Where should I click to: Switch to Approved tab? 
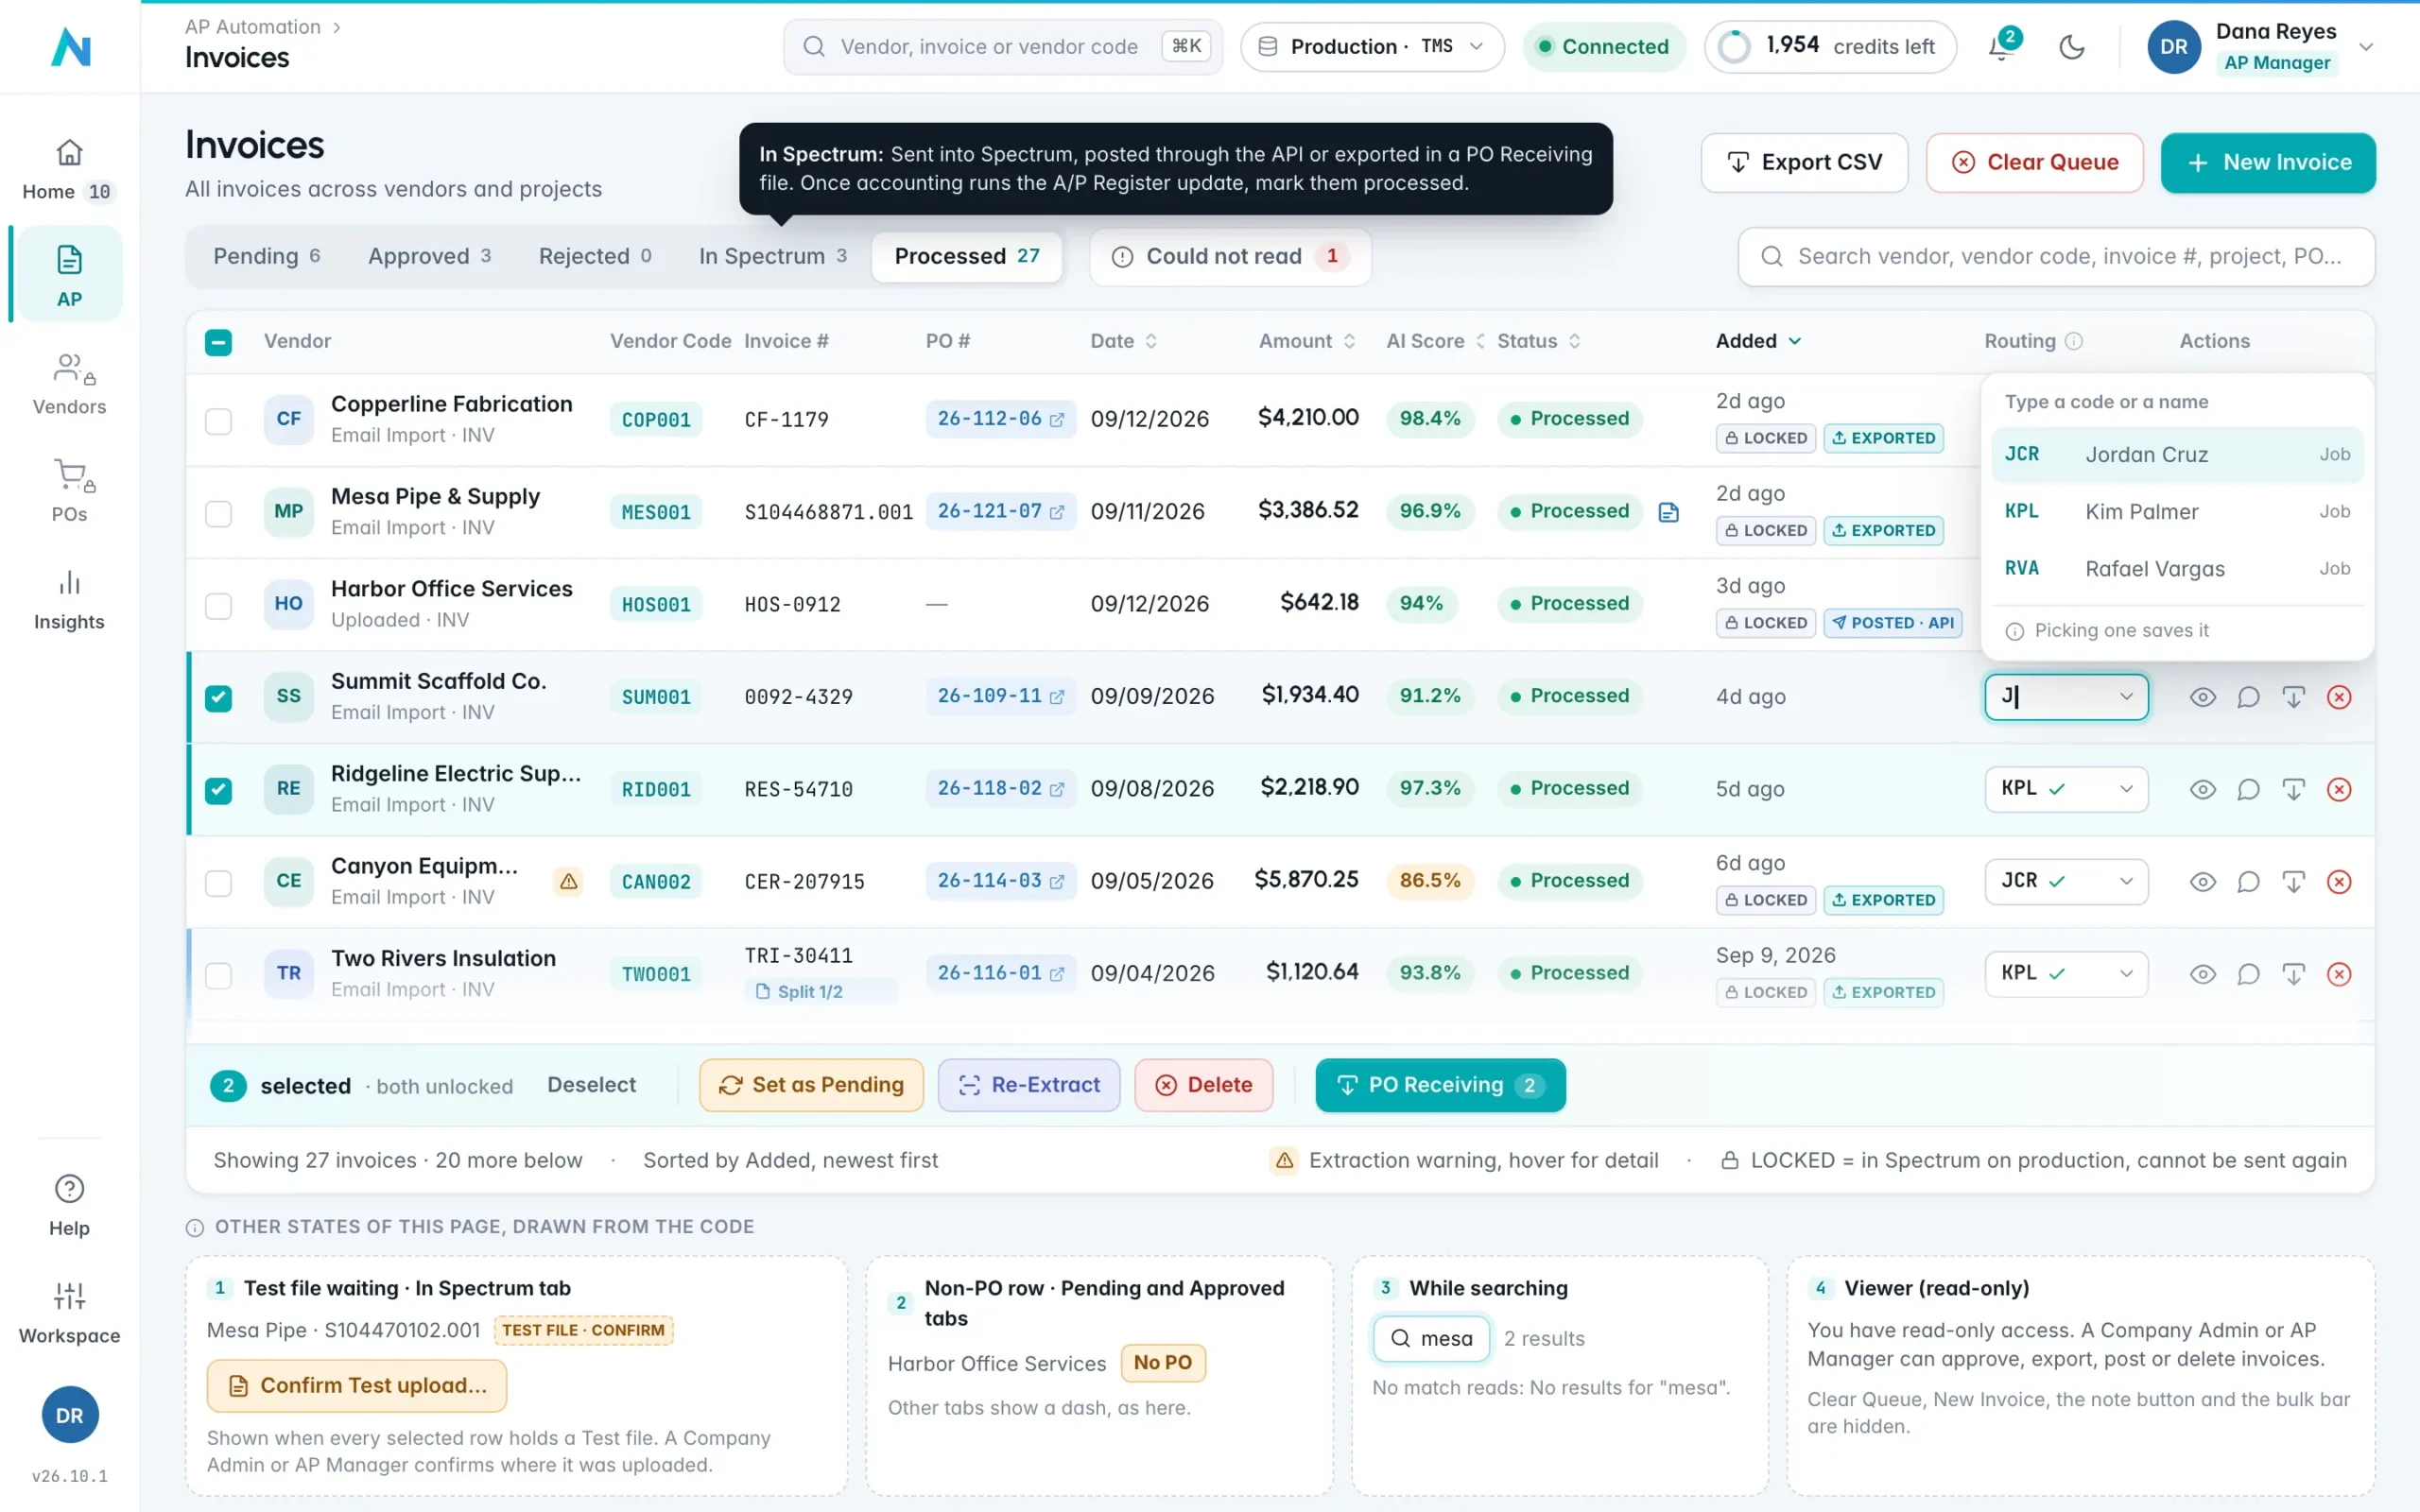tap(429, 256)
